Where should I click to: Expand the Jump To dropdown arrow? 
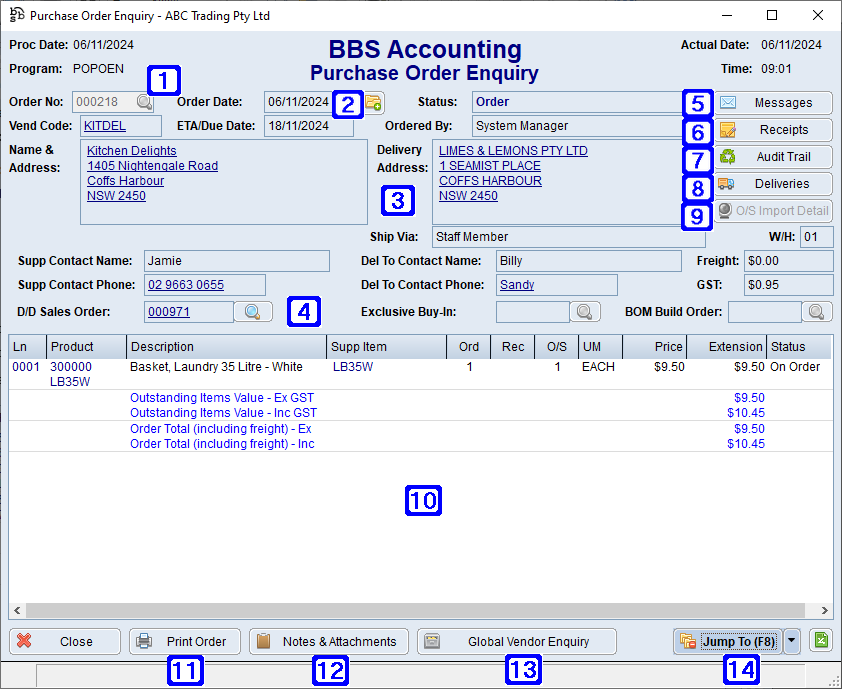(x=791, y=641)
